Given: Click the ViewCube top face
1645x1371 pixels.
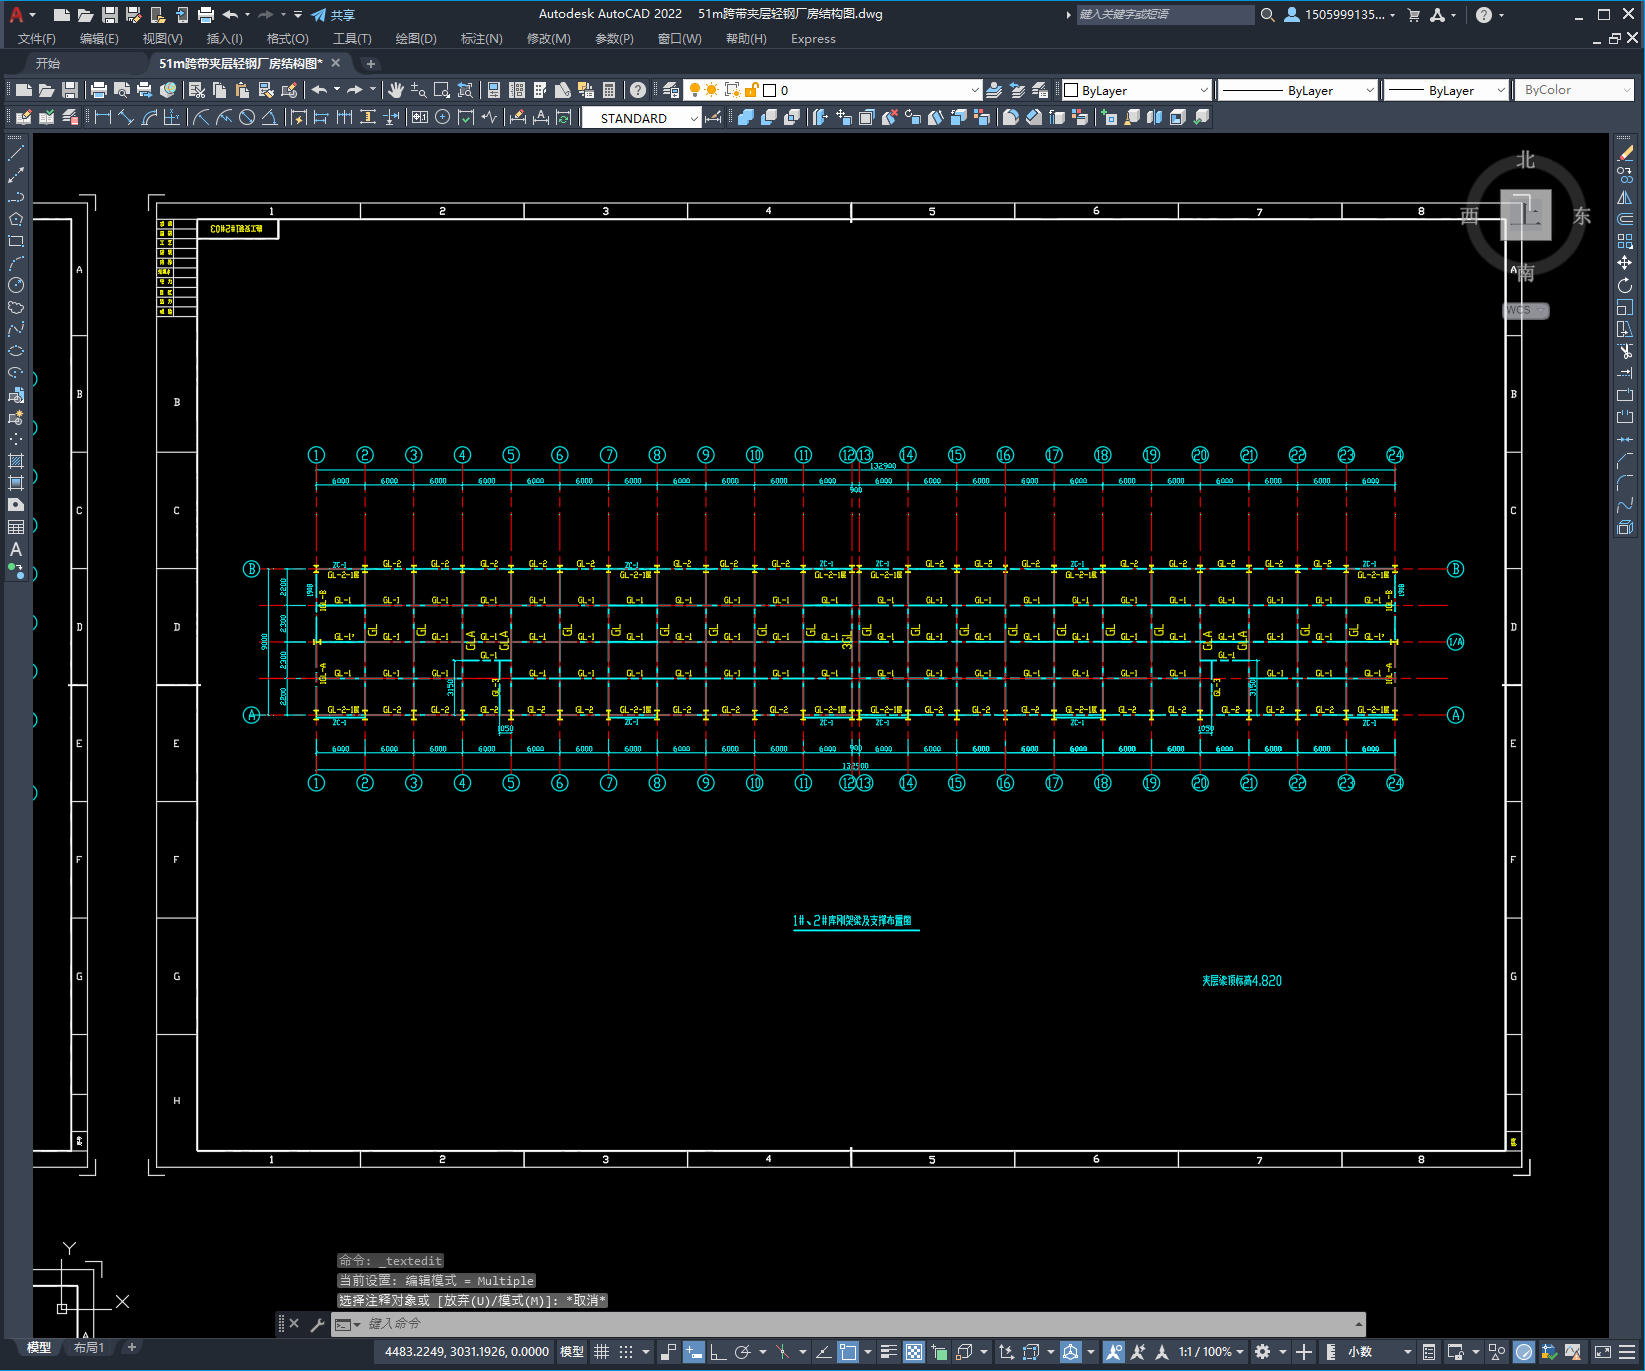Looking at the screenshot, I should tap(1526, 214).
